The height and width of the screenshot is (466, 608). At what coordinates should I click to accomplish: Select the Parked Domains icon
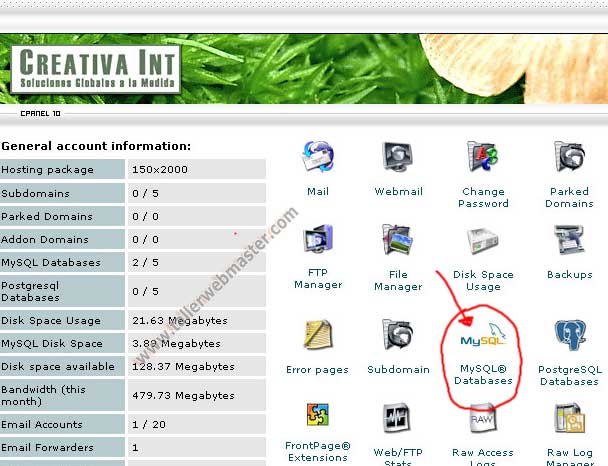point(569,159)
